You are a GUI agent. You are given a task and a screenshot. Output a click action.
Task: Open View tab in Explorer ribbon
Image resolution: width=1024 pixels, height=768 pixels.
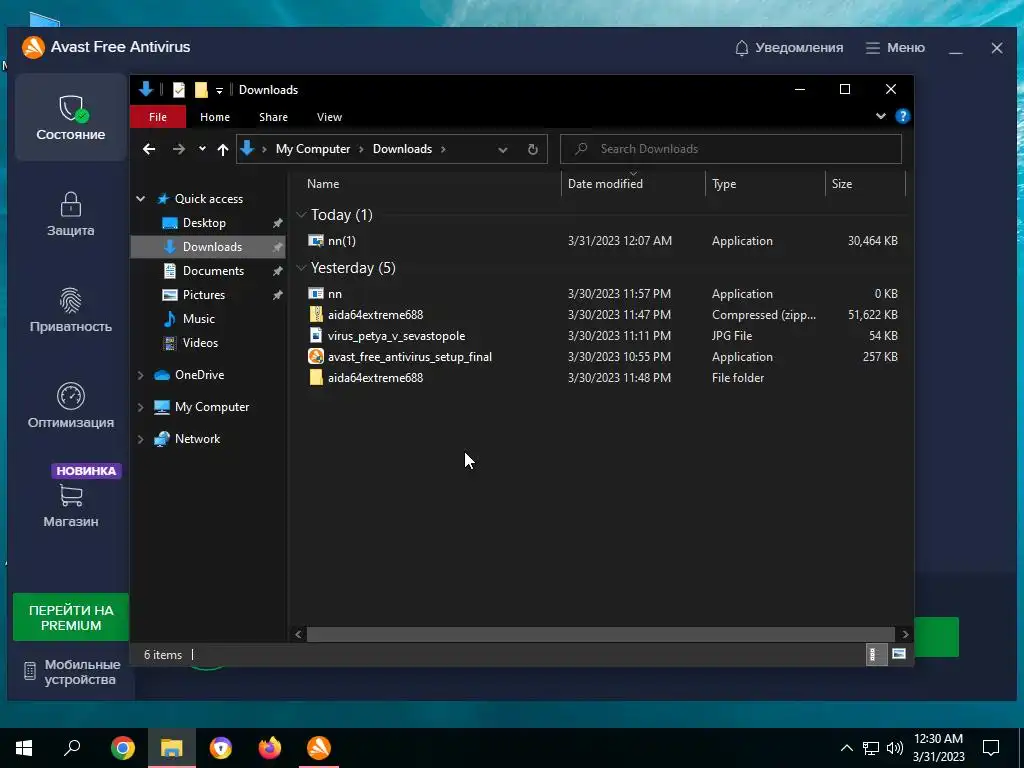pyautogui.click(x=329, y=117)
